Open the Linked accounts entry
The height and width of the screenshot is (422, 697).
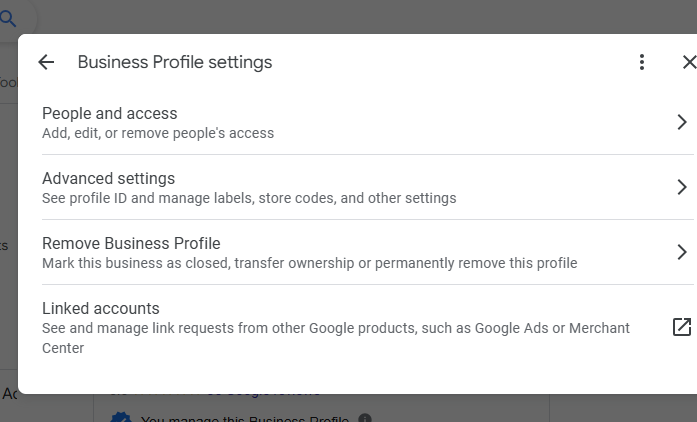click(x=101, y=309)
